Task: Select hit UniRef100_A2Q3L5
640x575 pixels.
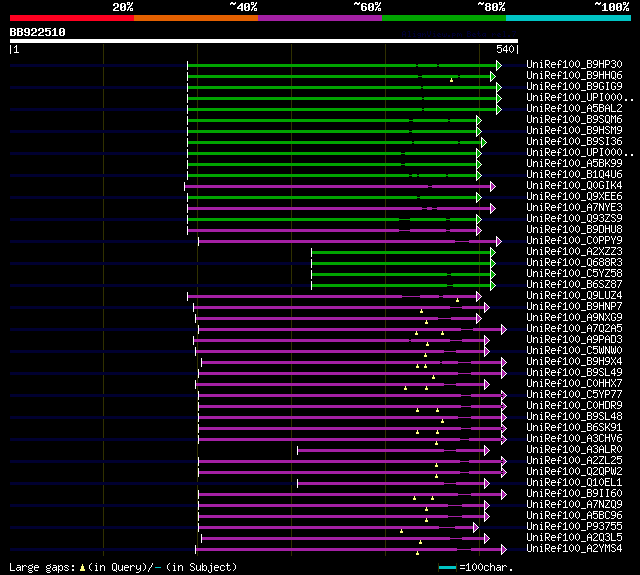Action: click(574, 538)
